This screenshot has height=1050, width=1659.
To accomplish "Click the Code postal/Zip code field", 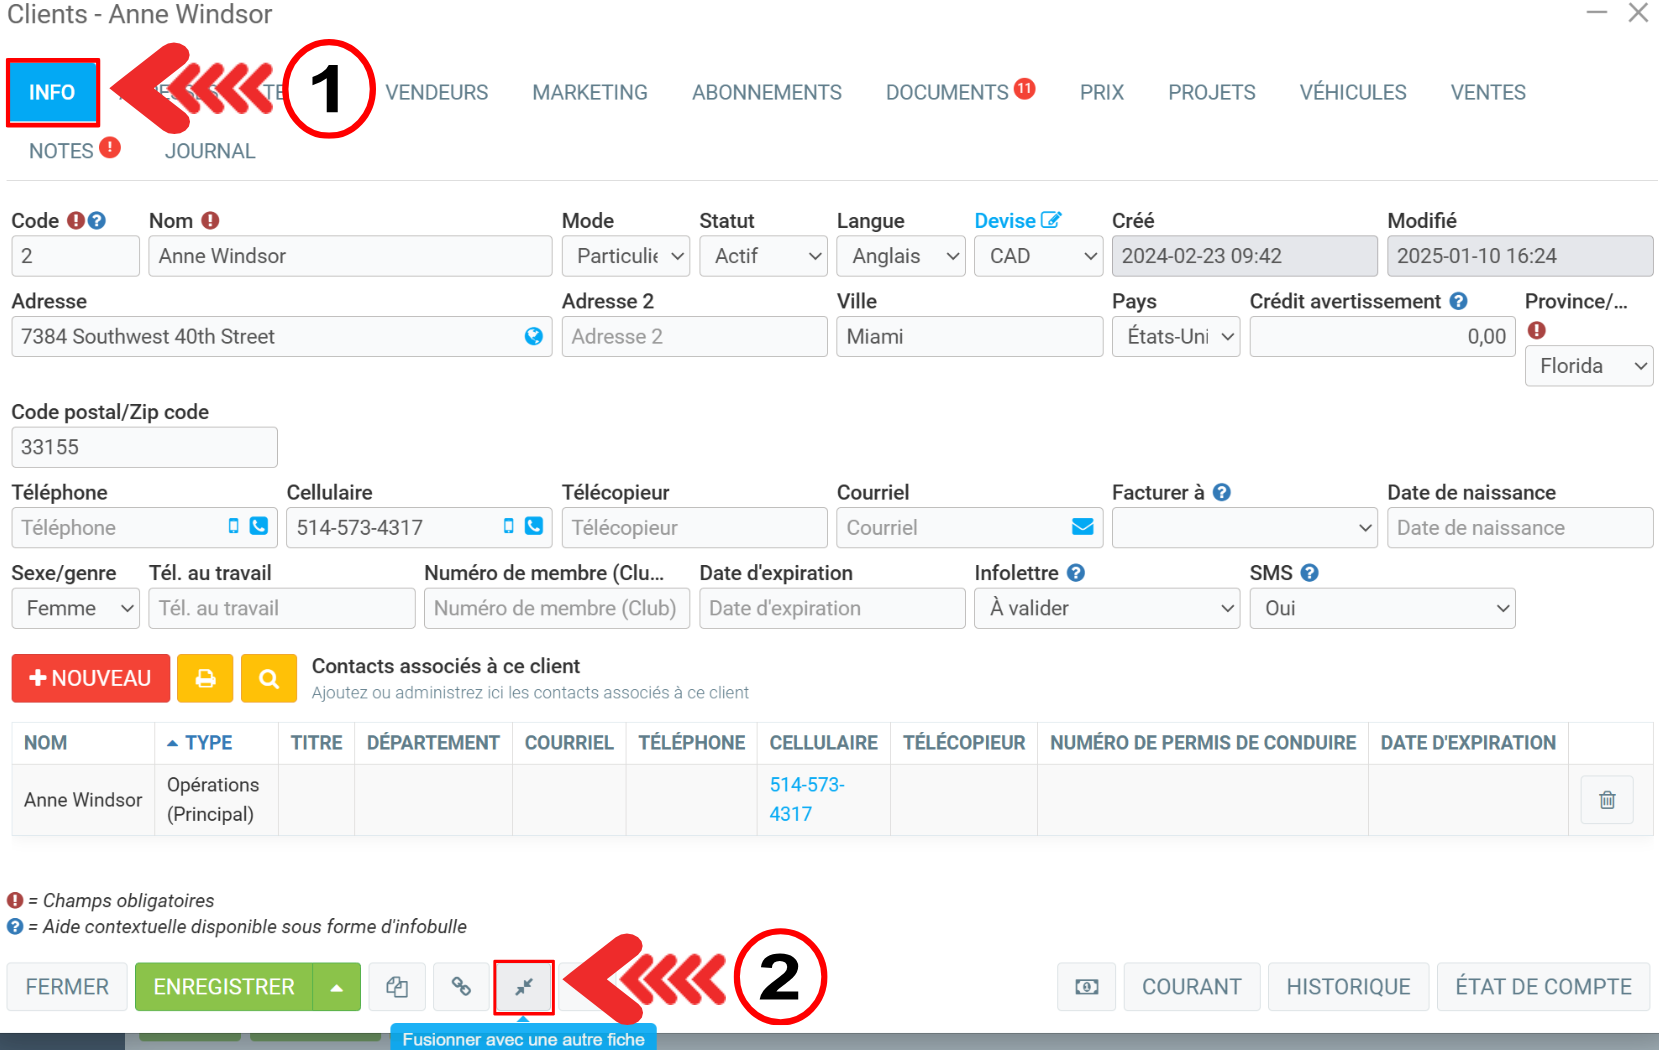I will tap(144, 447).
